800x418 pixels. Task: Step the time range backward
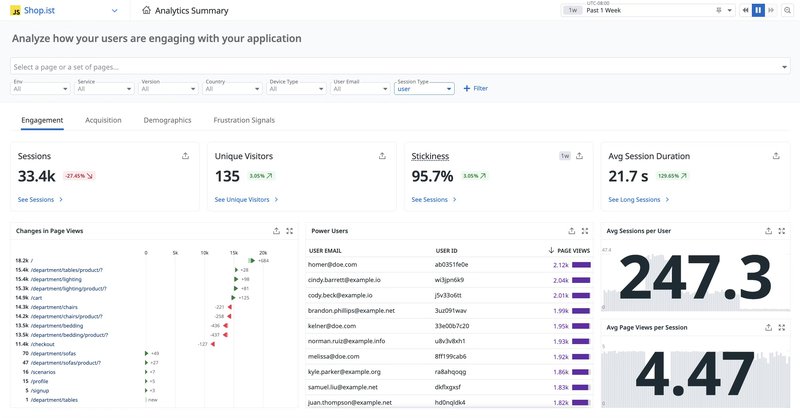tap(744, 10)
